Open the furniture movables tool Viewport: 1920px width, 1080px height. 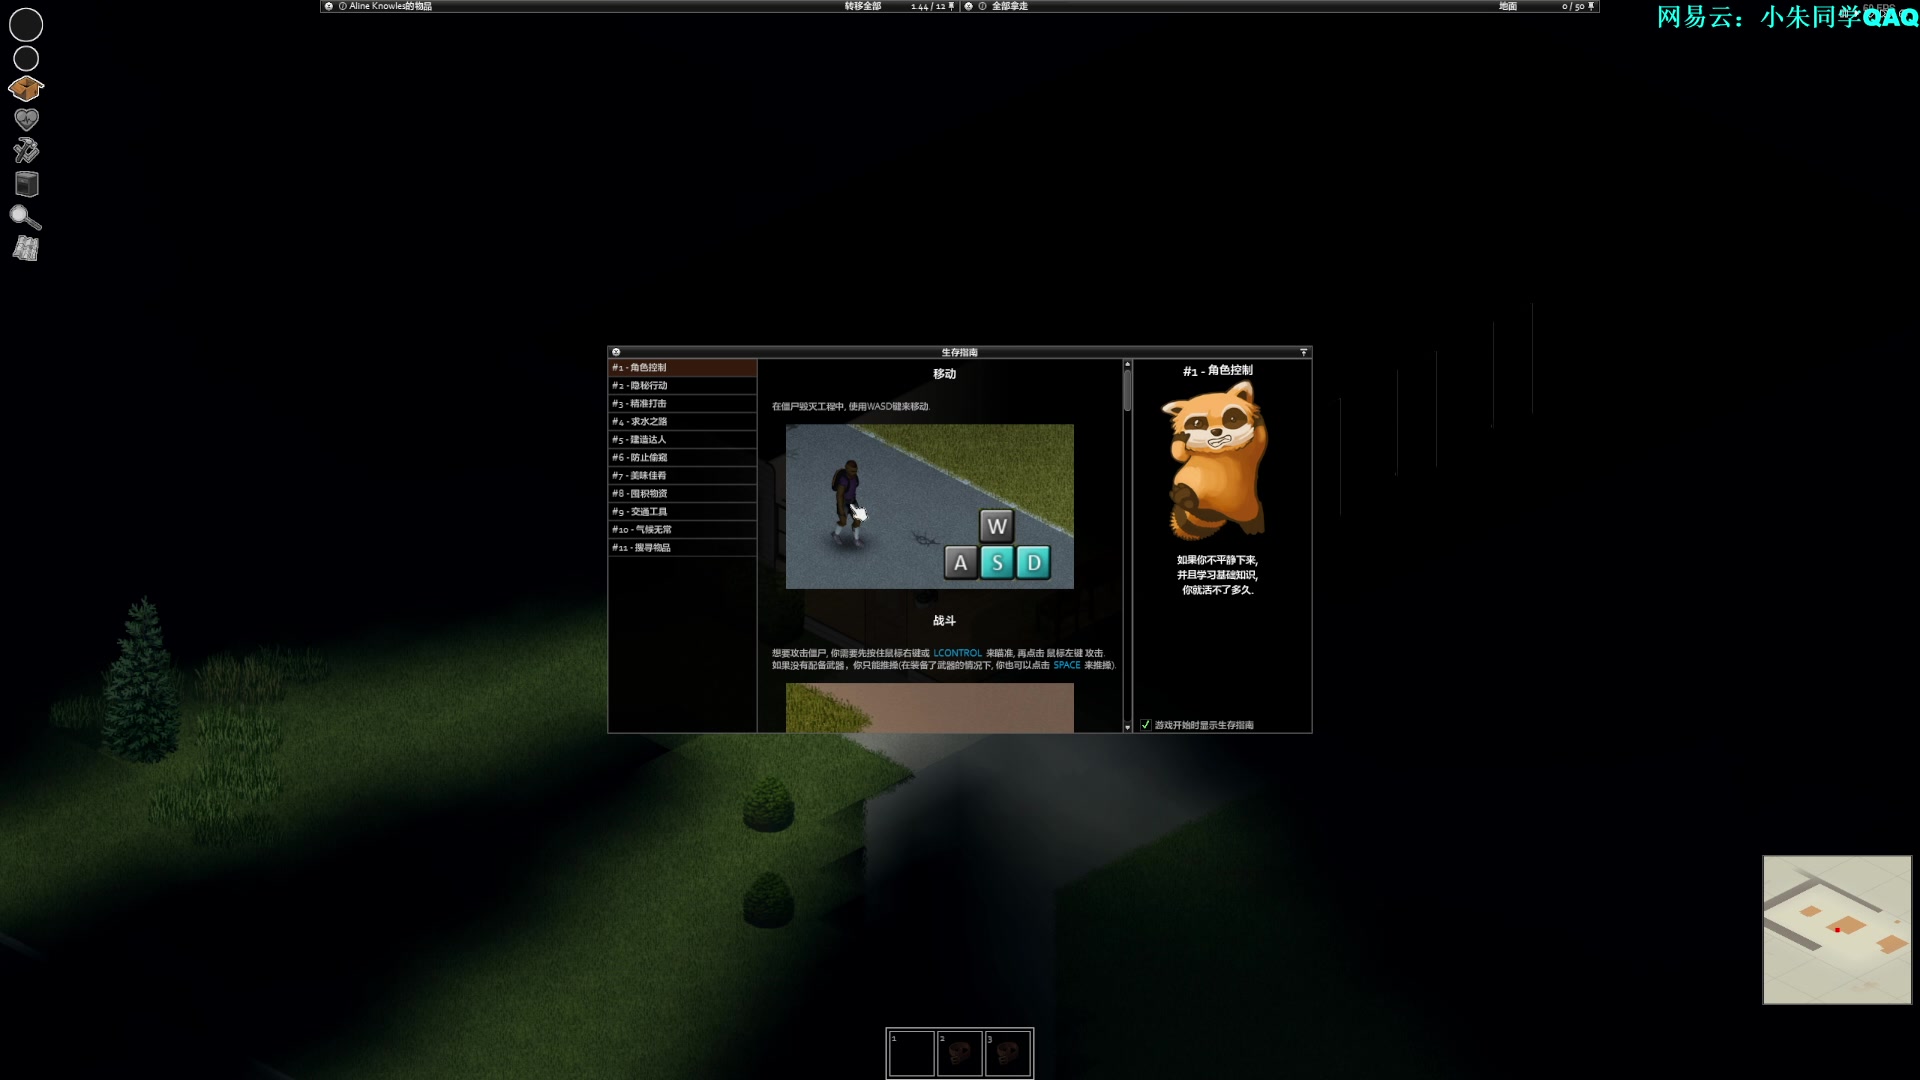pos(27,184)
